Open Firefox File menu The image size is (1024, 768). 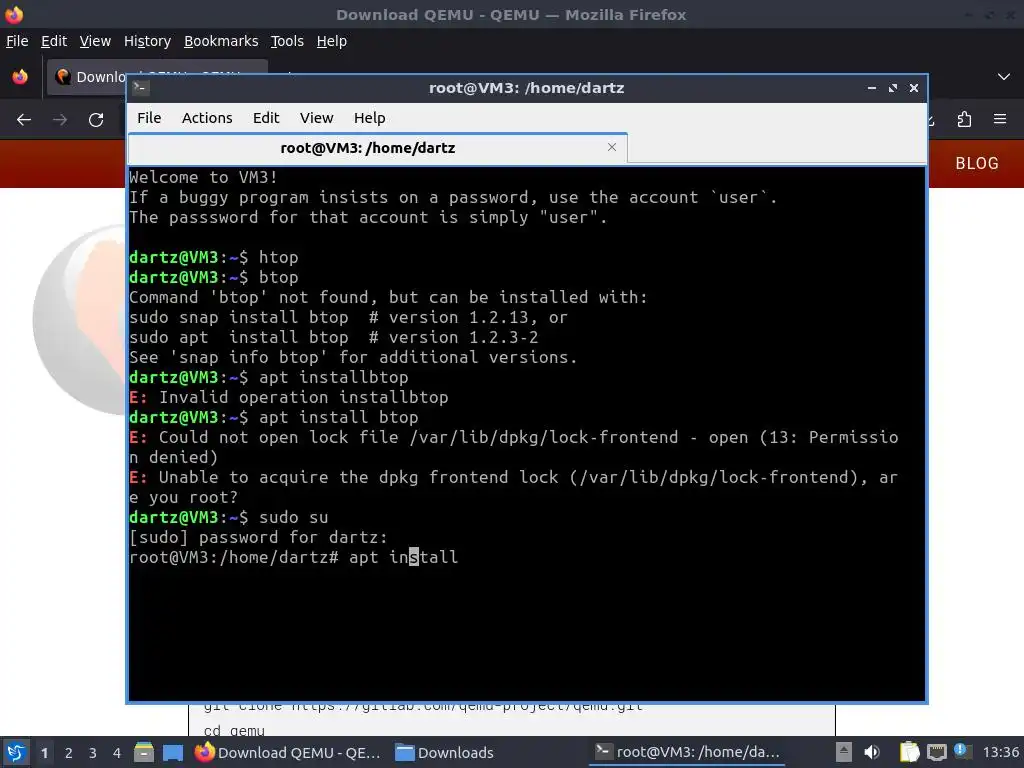17,41
